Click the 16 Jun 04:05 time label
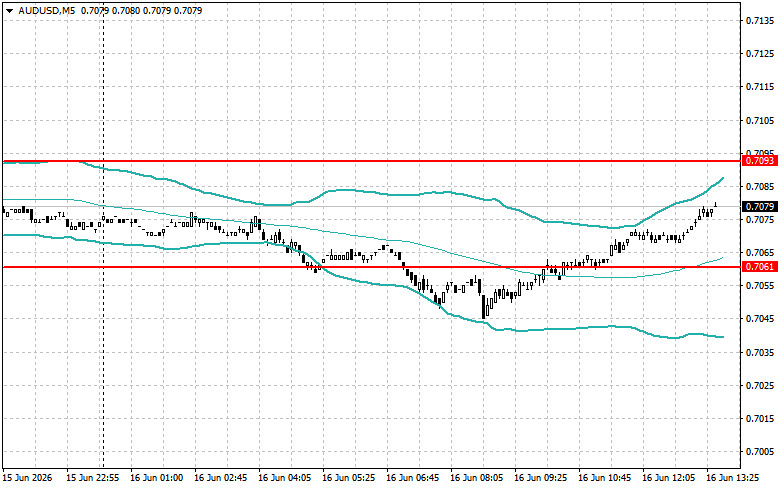 coord(284,478)
